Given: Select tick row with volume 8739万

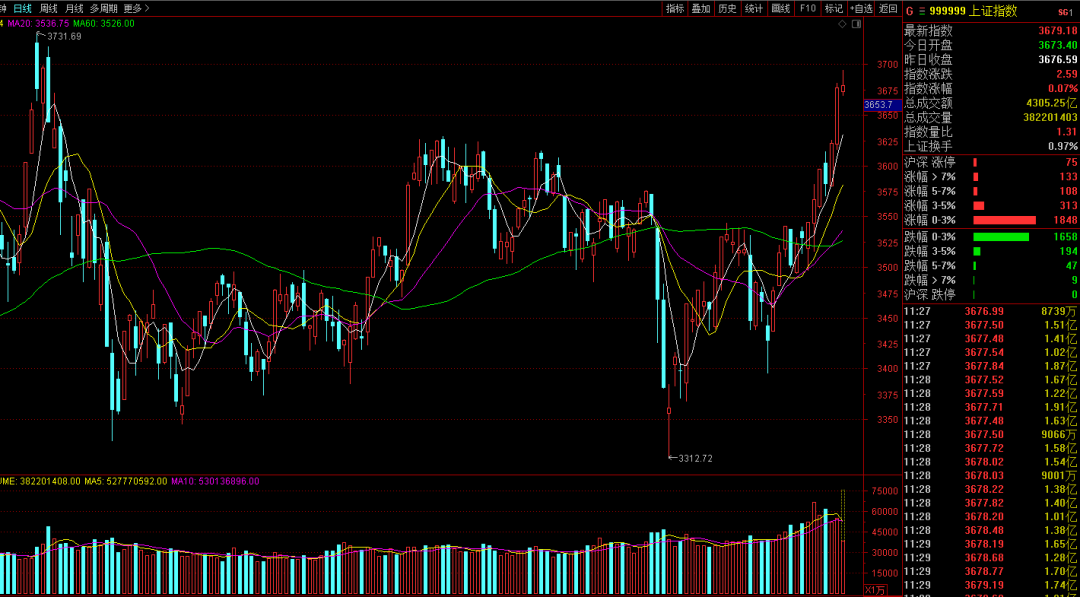Looking at the screenshot, I should (x=991, y=311).
